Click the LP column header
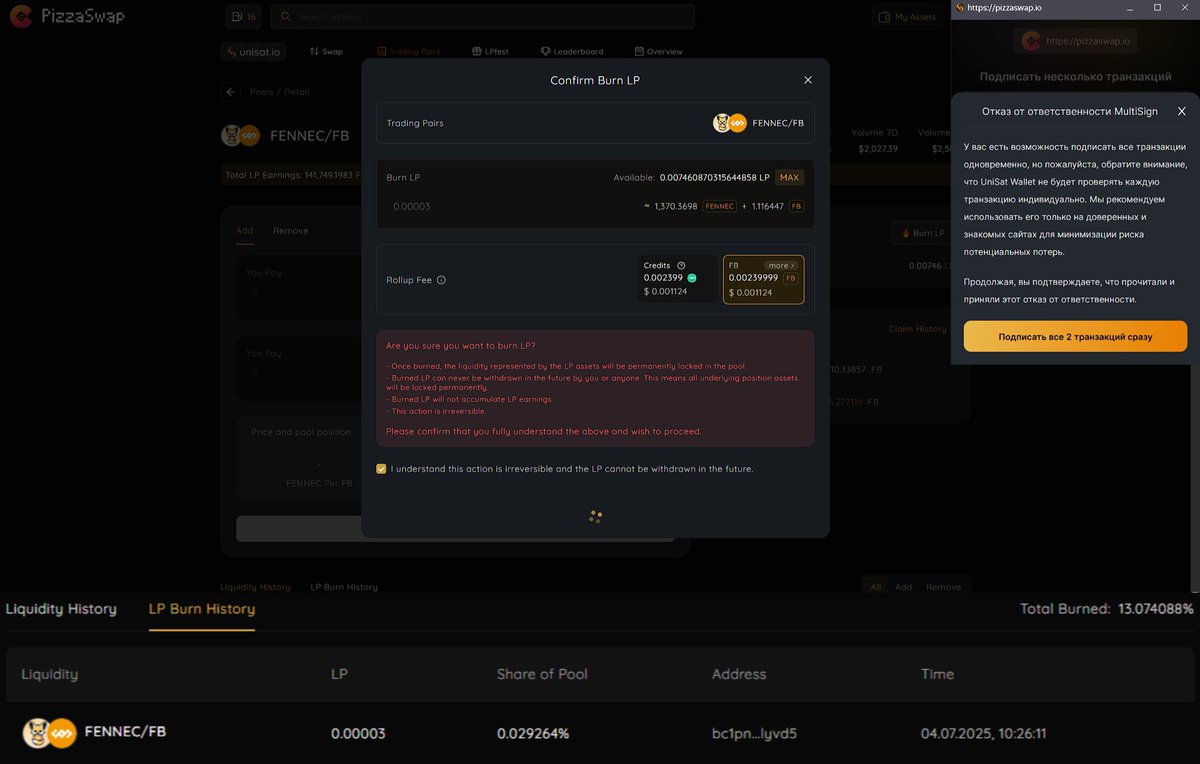The image size is (1200, 764). (x=339, y=674)
